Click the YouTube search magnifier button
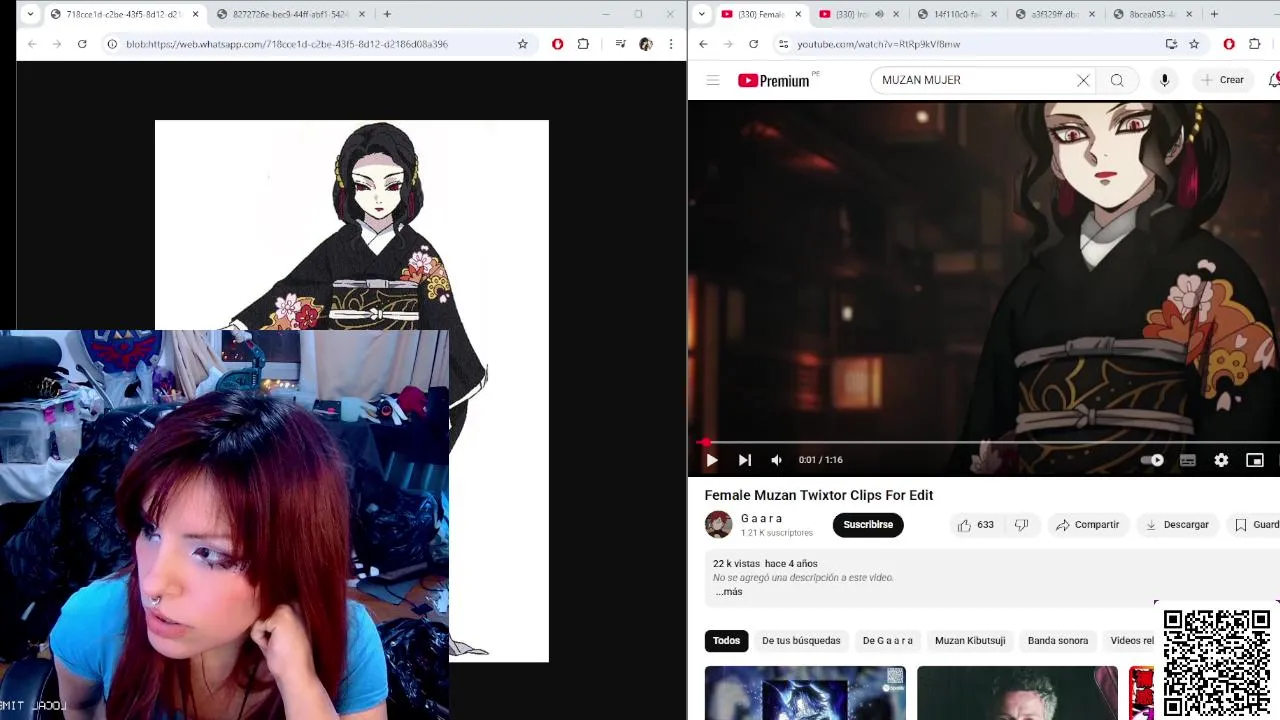This screenshot has height=720, width=1280. (1117, 80)
